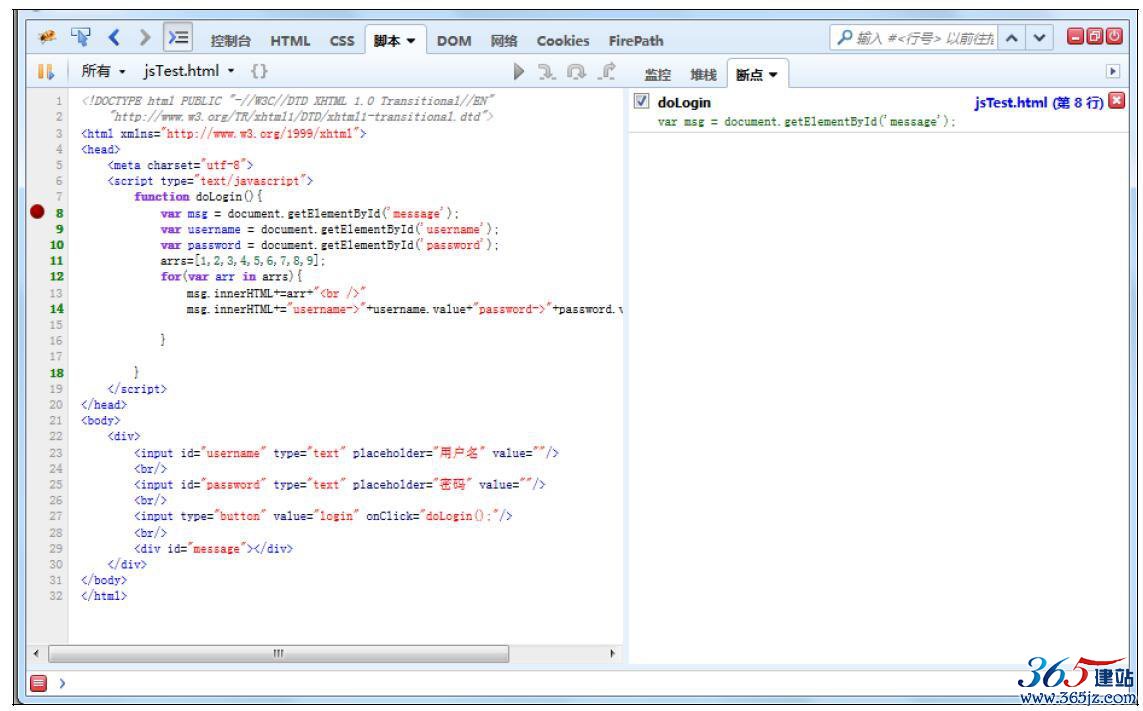Detach Firebug into a separate window
Viewport: 1143px width, 711px height.
click(x=1095, y=36)
